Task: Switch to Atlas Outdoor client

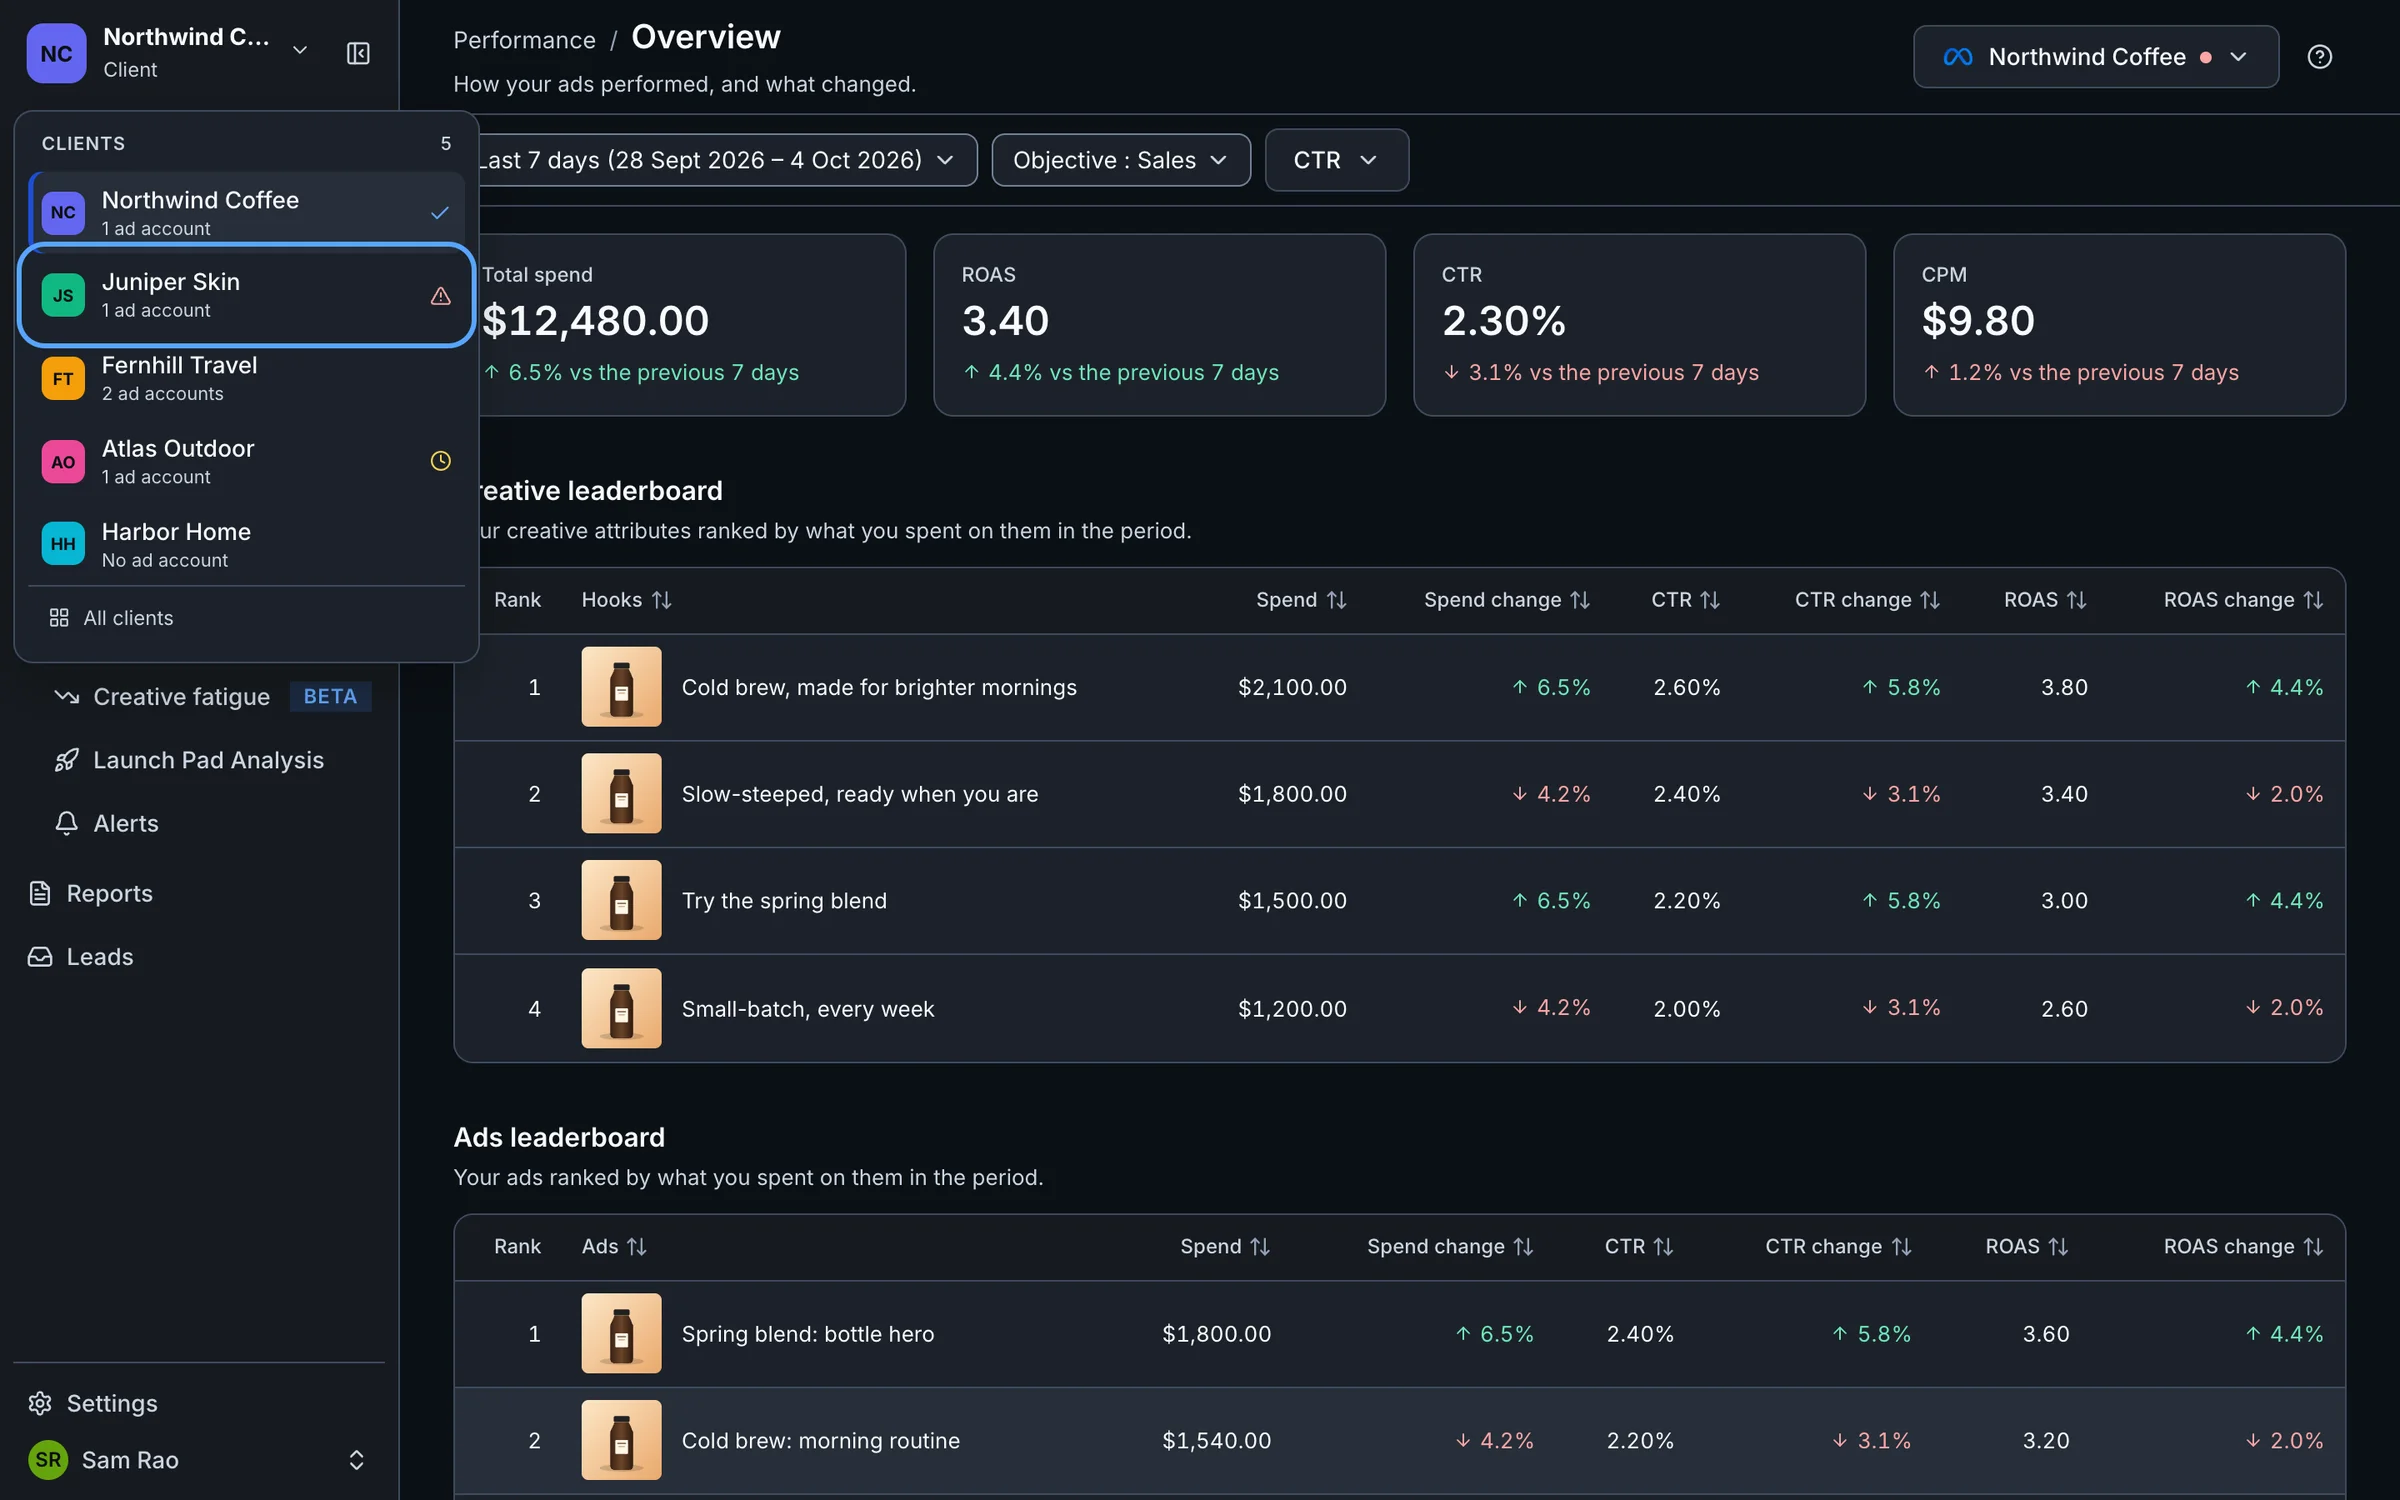Action: [246, 461]
